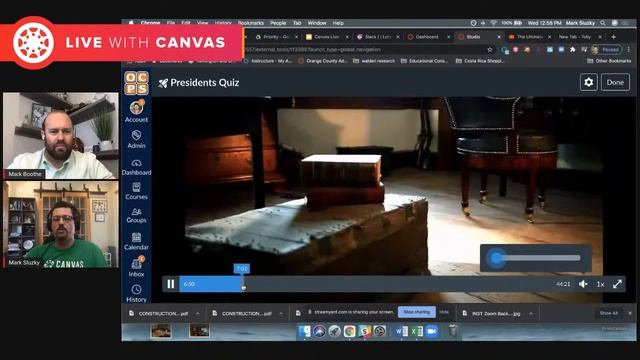Open the Chrome extensions puzzle icon

click(x=573, y=49)
